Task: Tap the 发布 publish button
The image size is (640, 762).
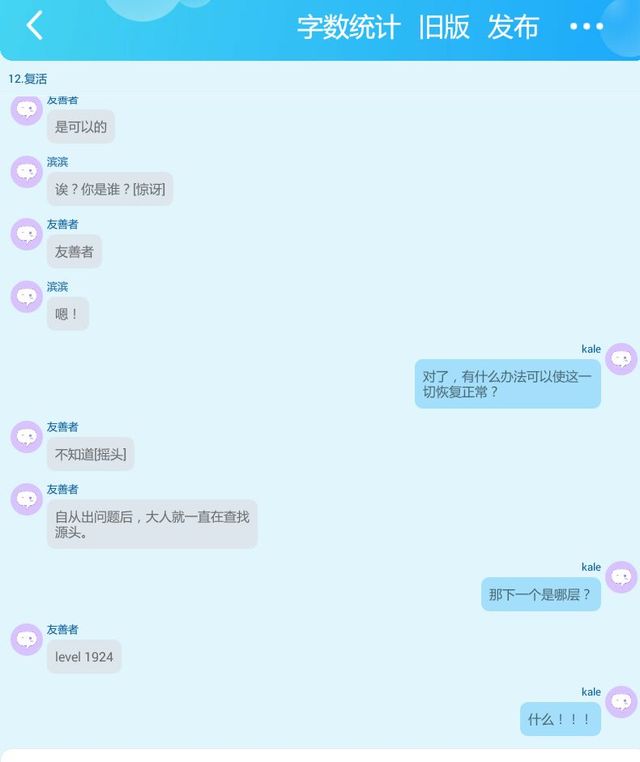Action: [513, 27]
